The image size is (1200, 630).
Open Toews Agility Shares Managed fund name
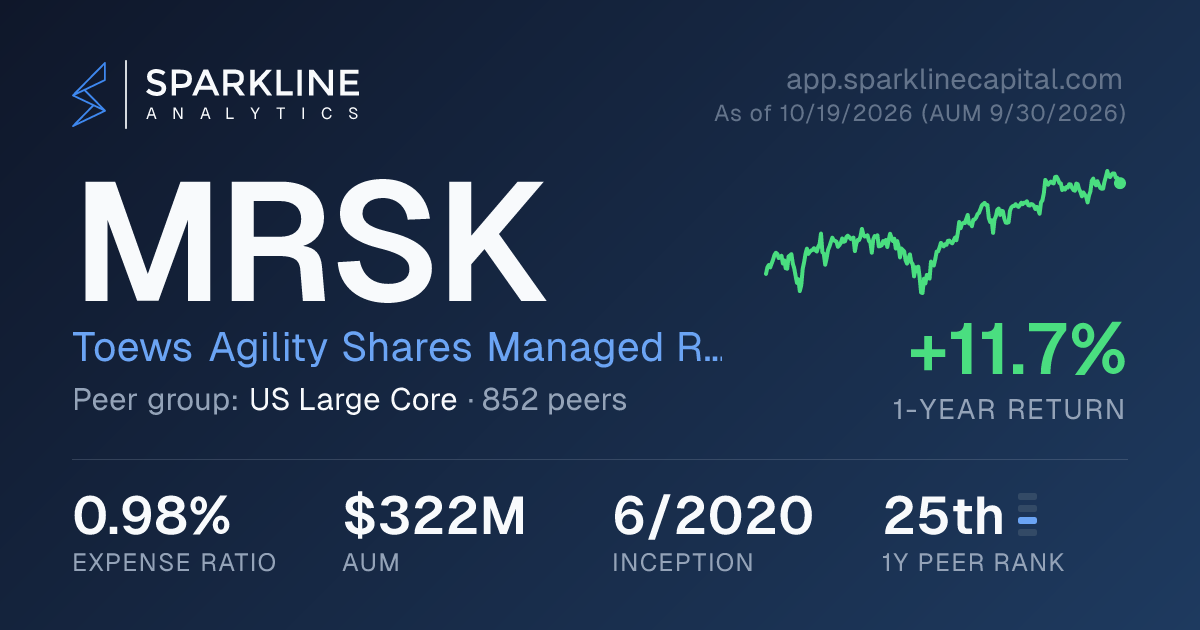[x=397, y=348]
